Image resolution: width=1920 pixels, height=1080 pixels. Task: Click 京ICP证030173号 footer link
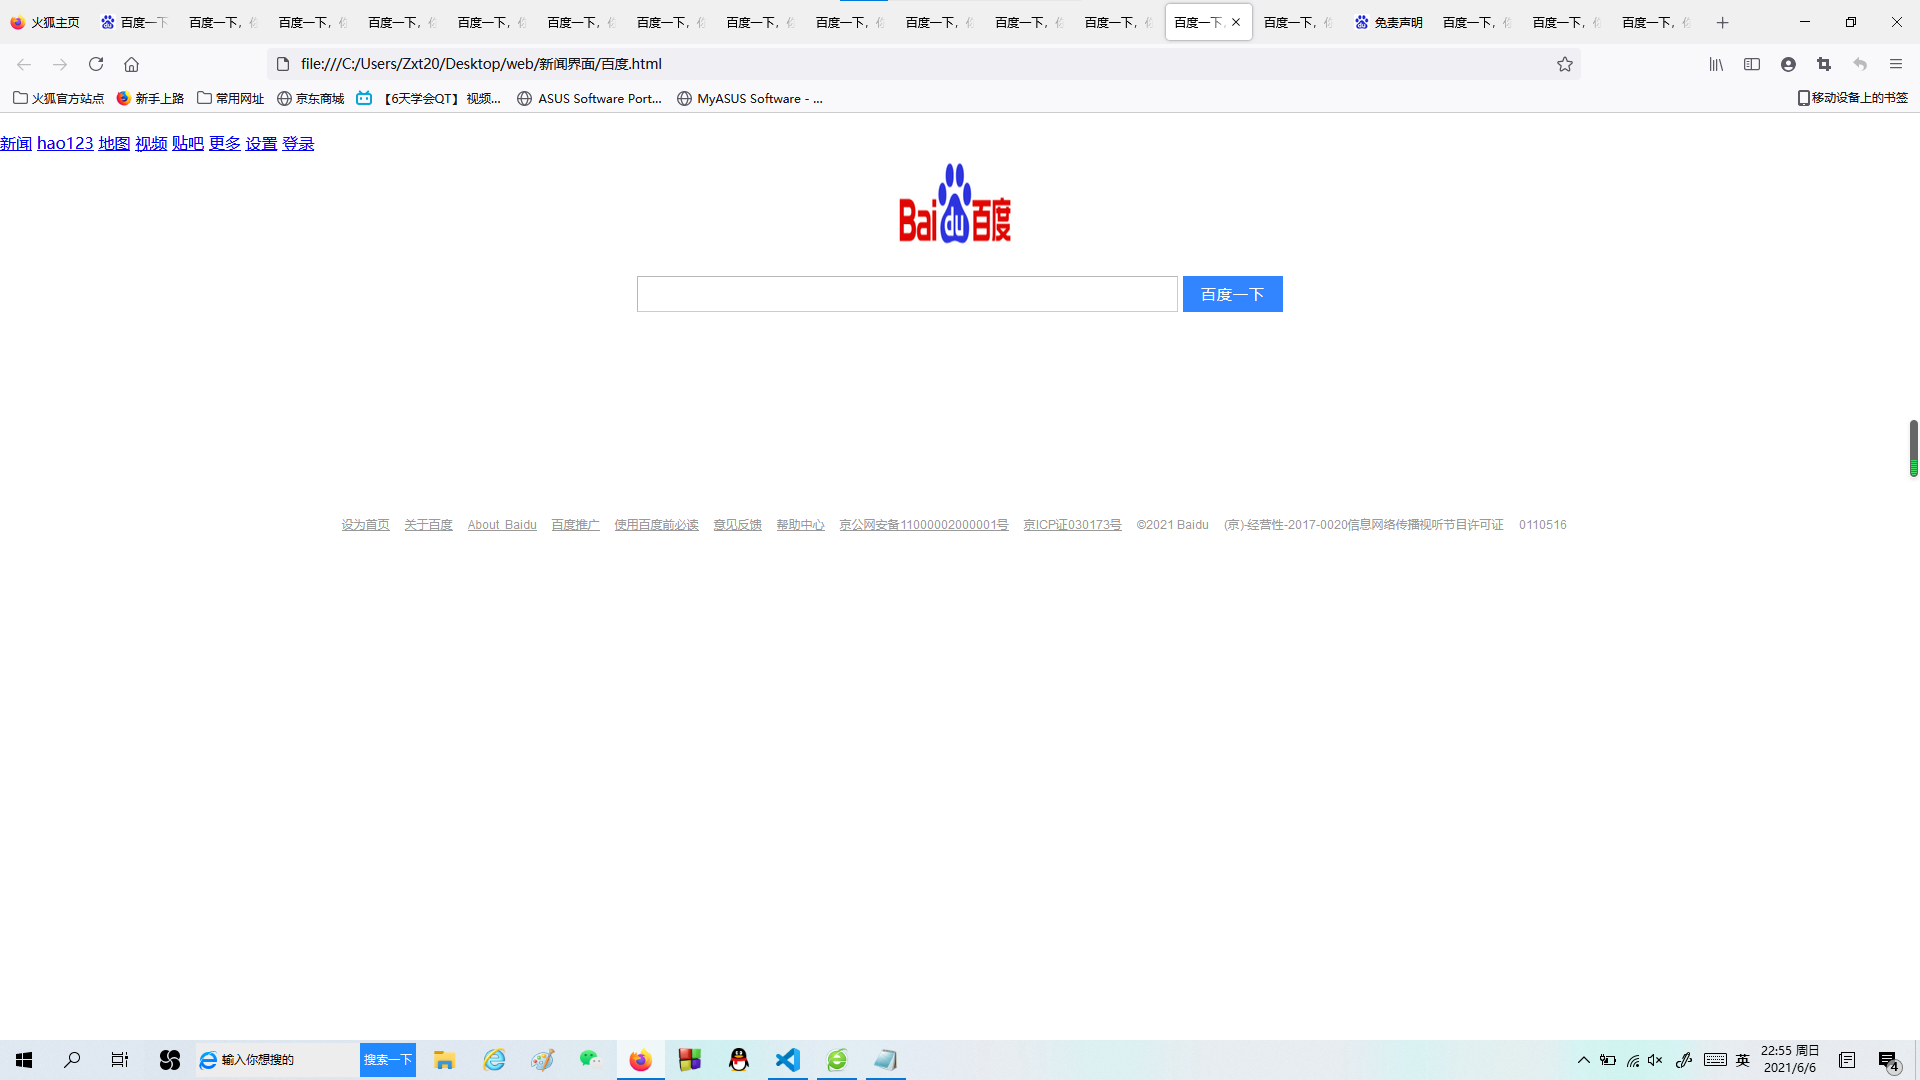point(1072,525)
